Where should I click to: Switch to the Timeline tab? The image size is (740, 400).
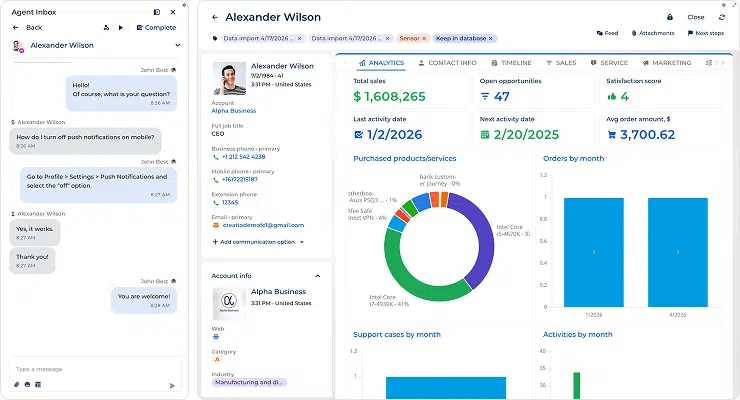point(511,63)
